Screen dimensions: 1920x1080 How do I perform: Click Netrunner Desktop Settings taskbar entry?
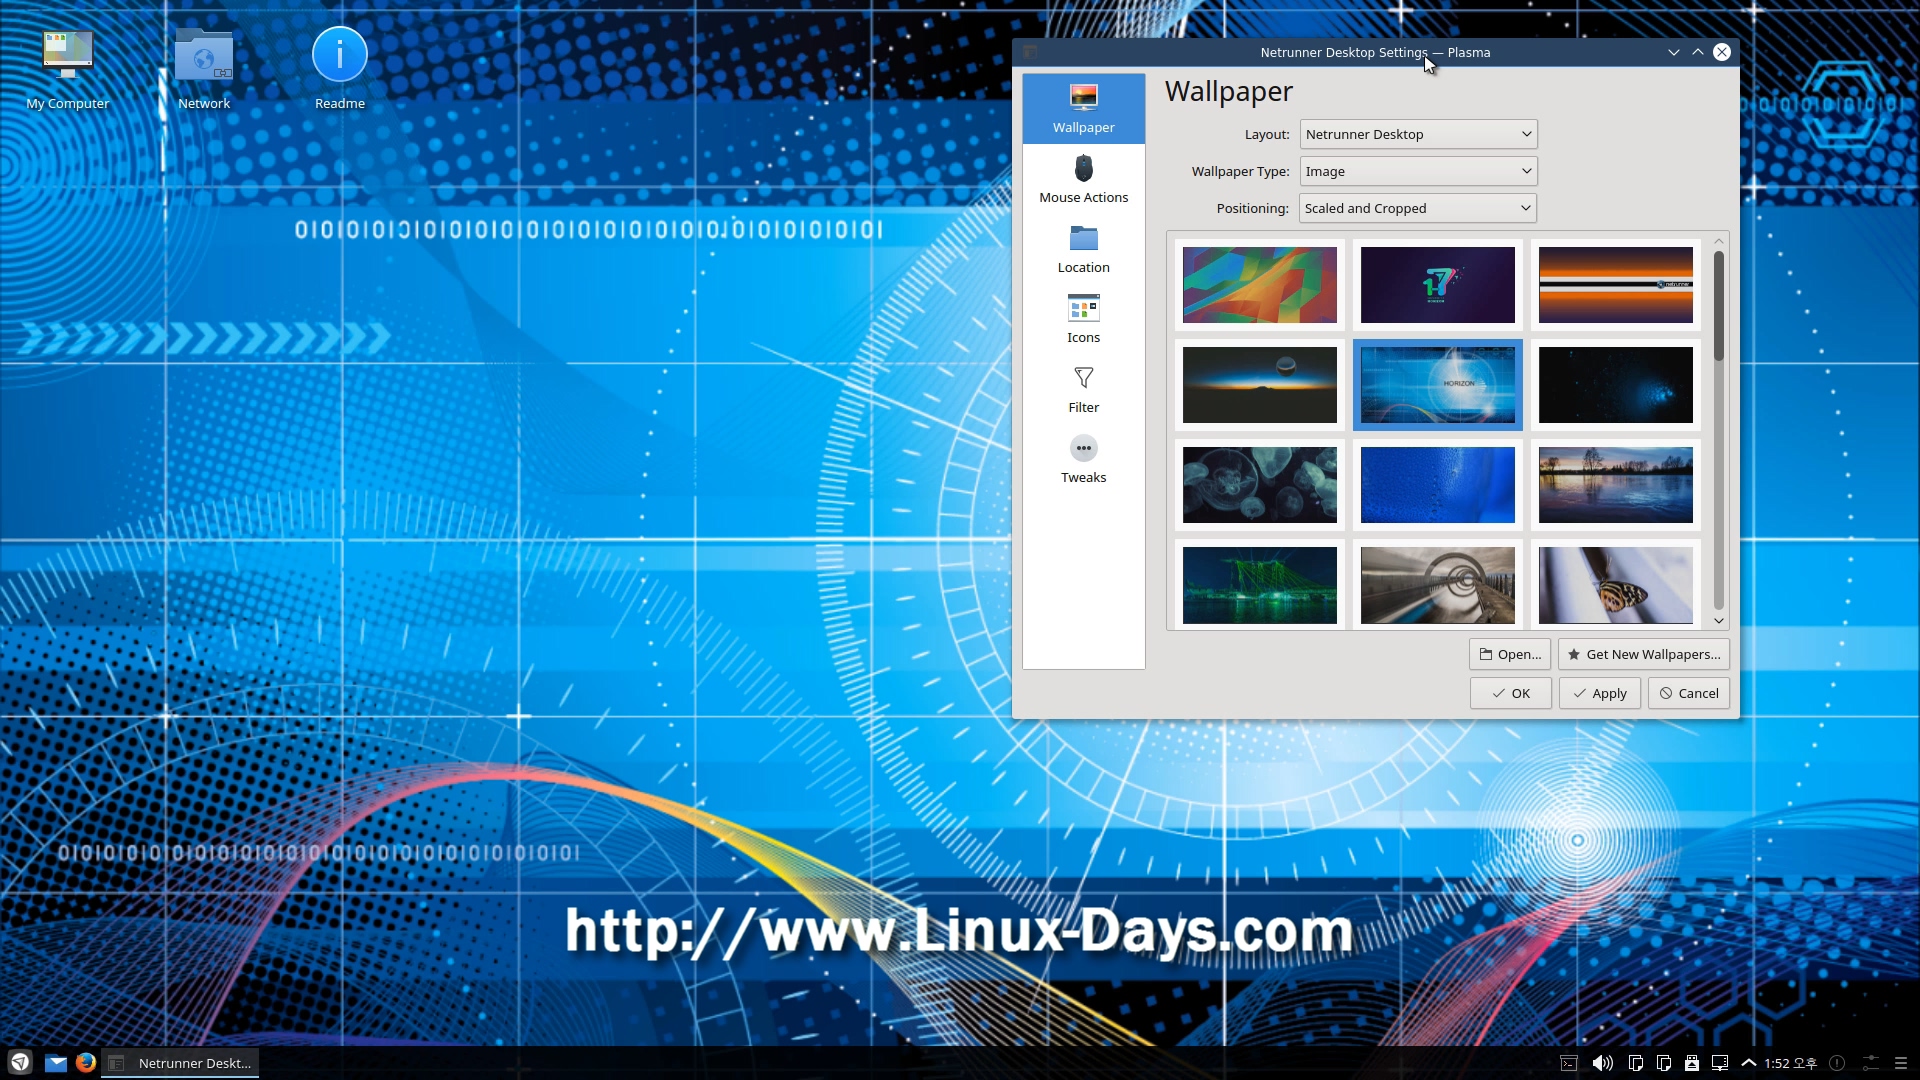[x=180, y=1063]
